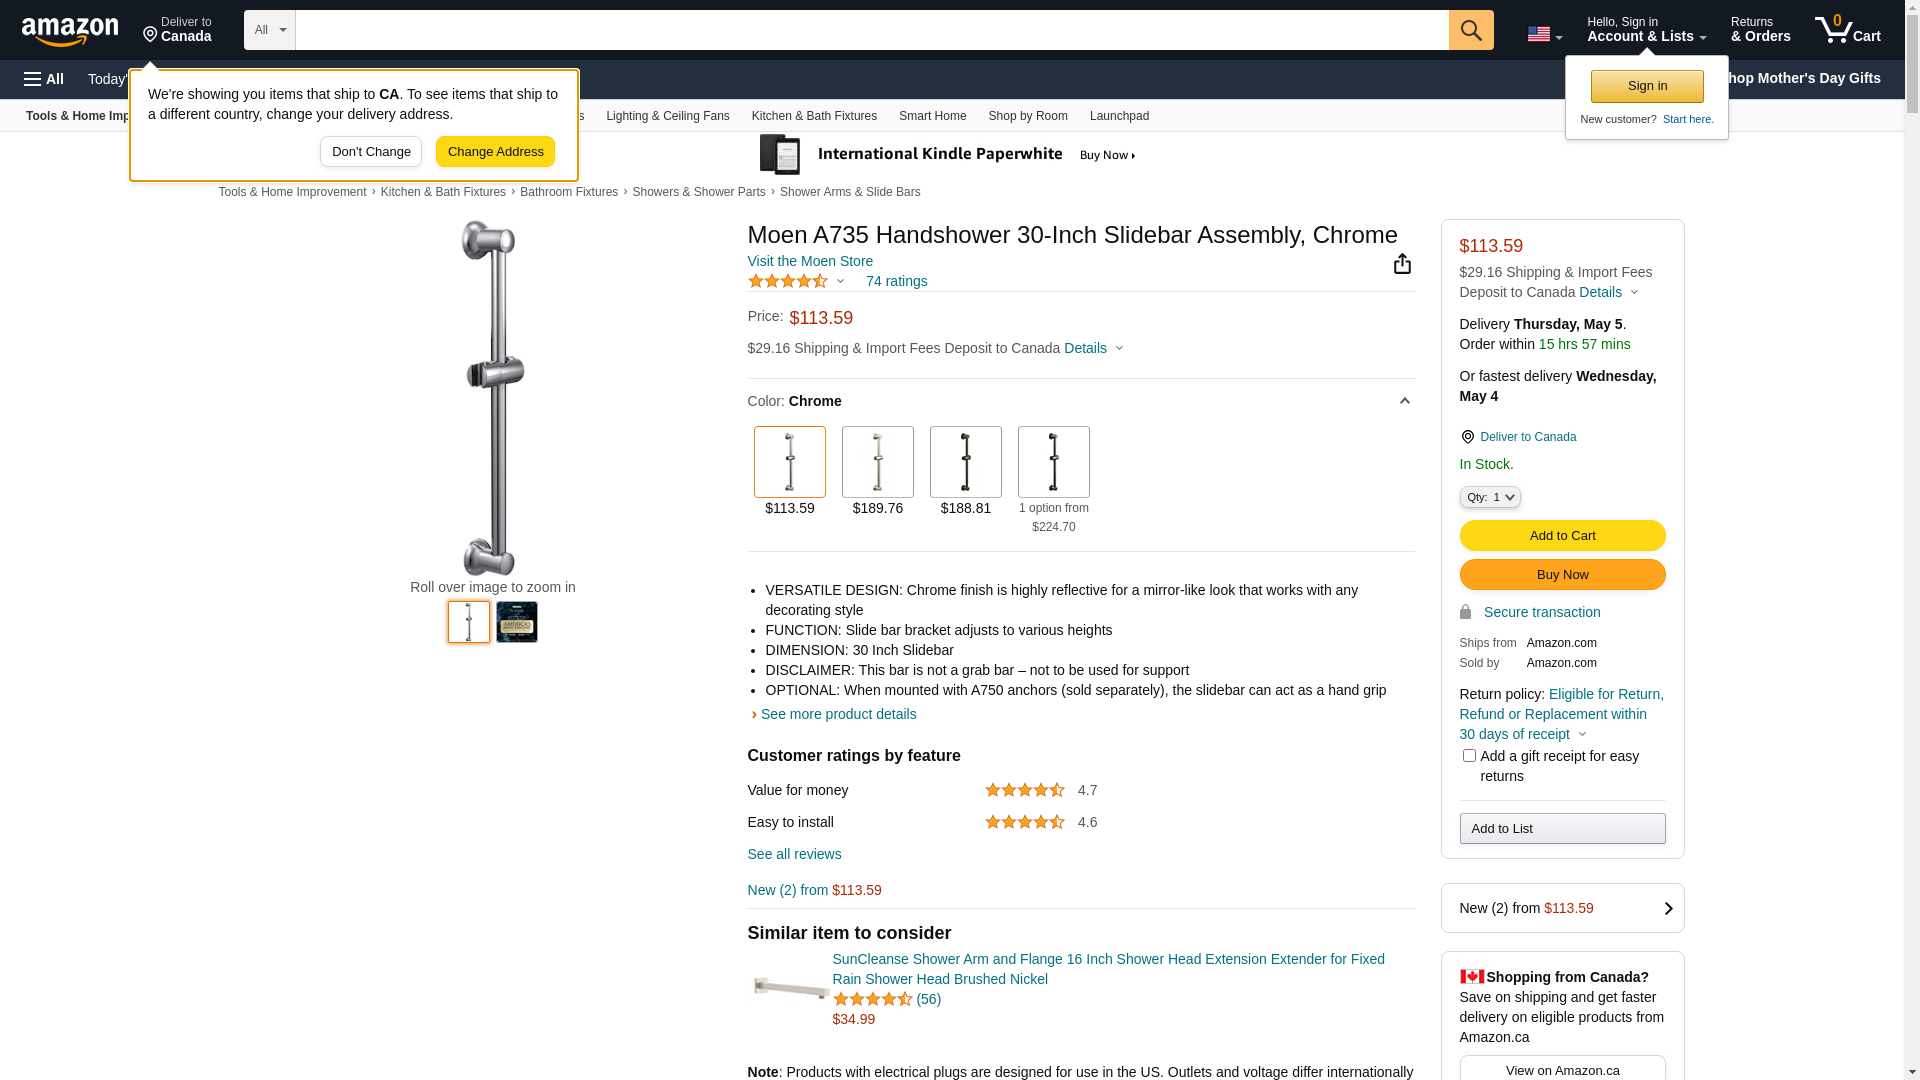This screenshot has width=1920, height=1080.
Task: Open the Qty quantity dropdown
Action: tap(1489, 497)
